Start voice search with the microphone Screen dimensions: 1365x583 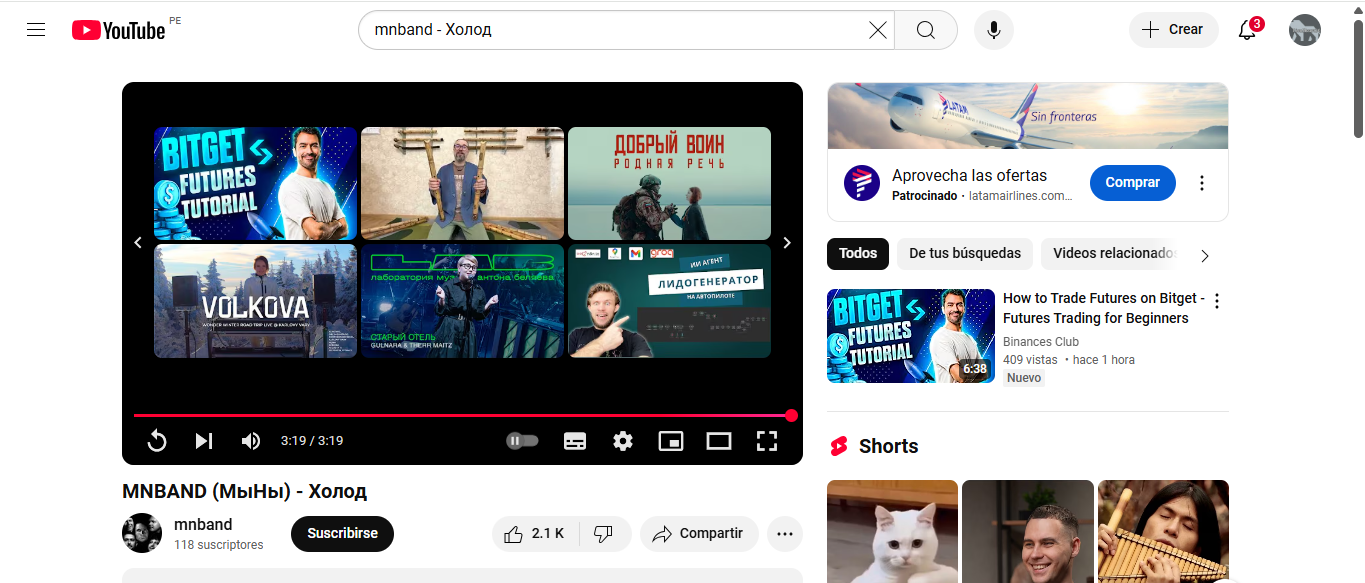(994, 30)
